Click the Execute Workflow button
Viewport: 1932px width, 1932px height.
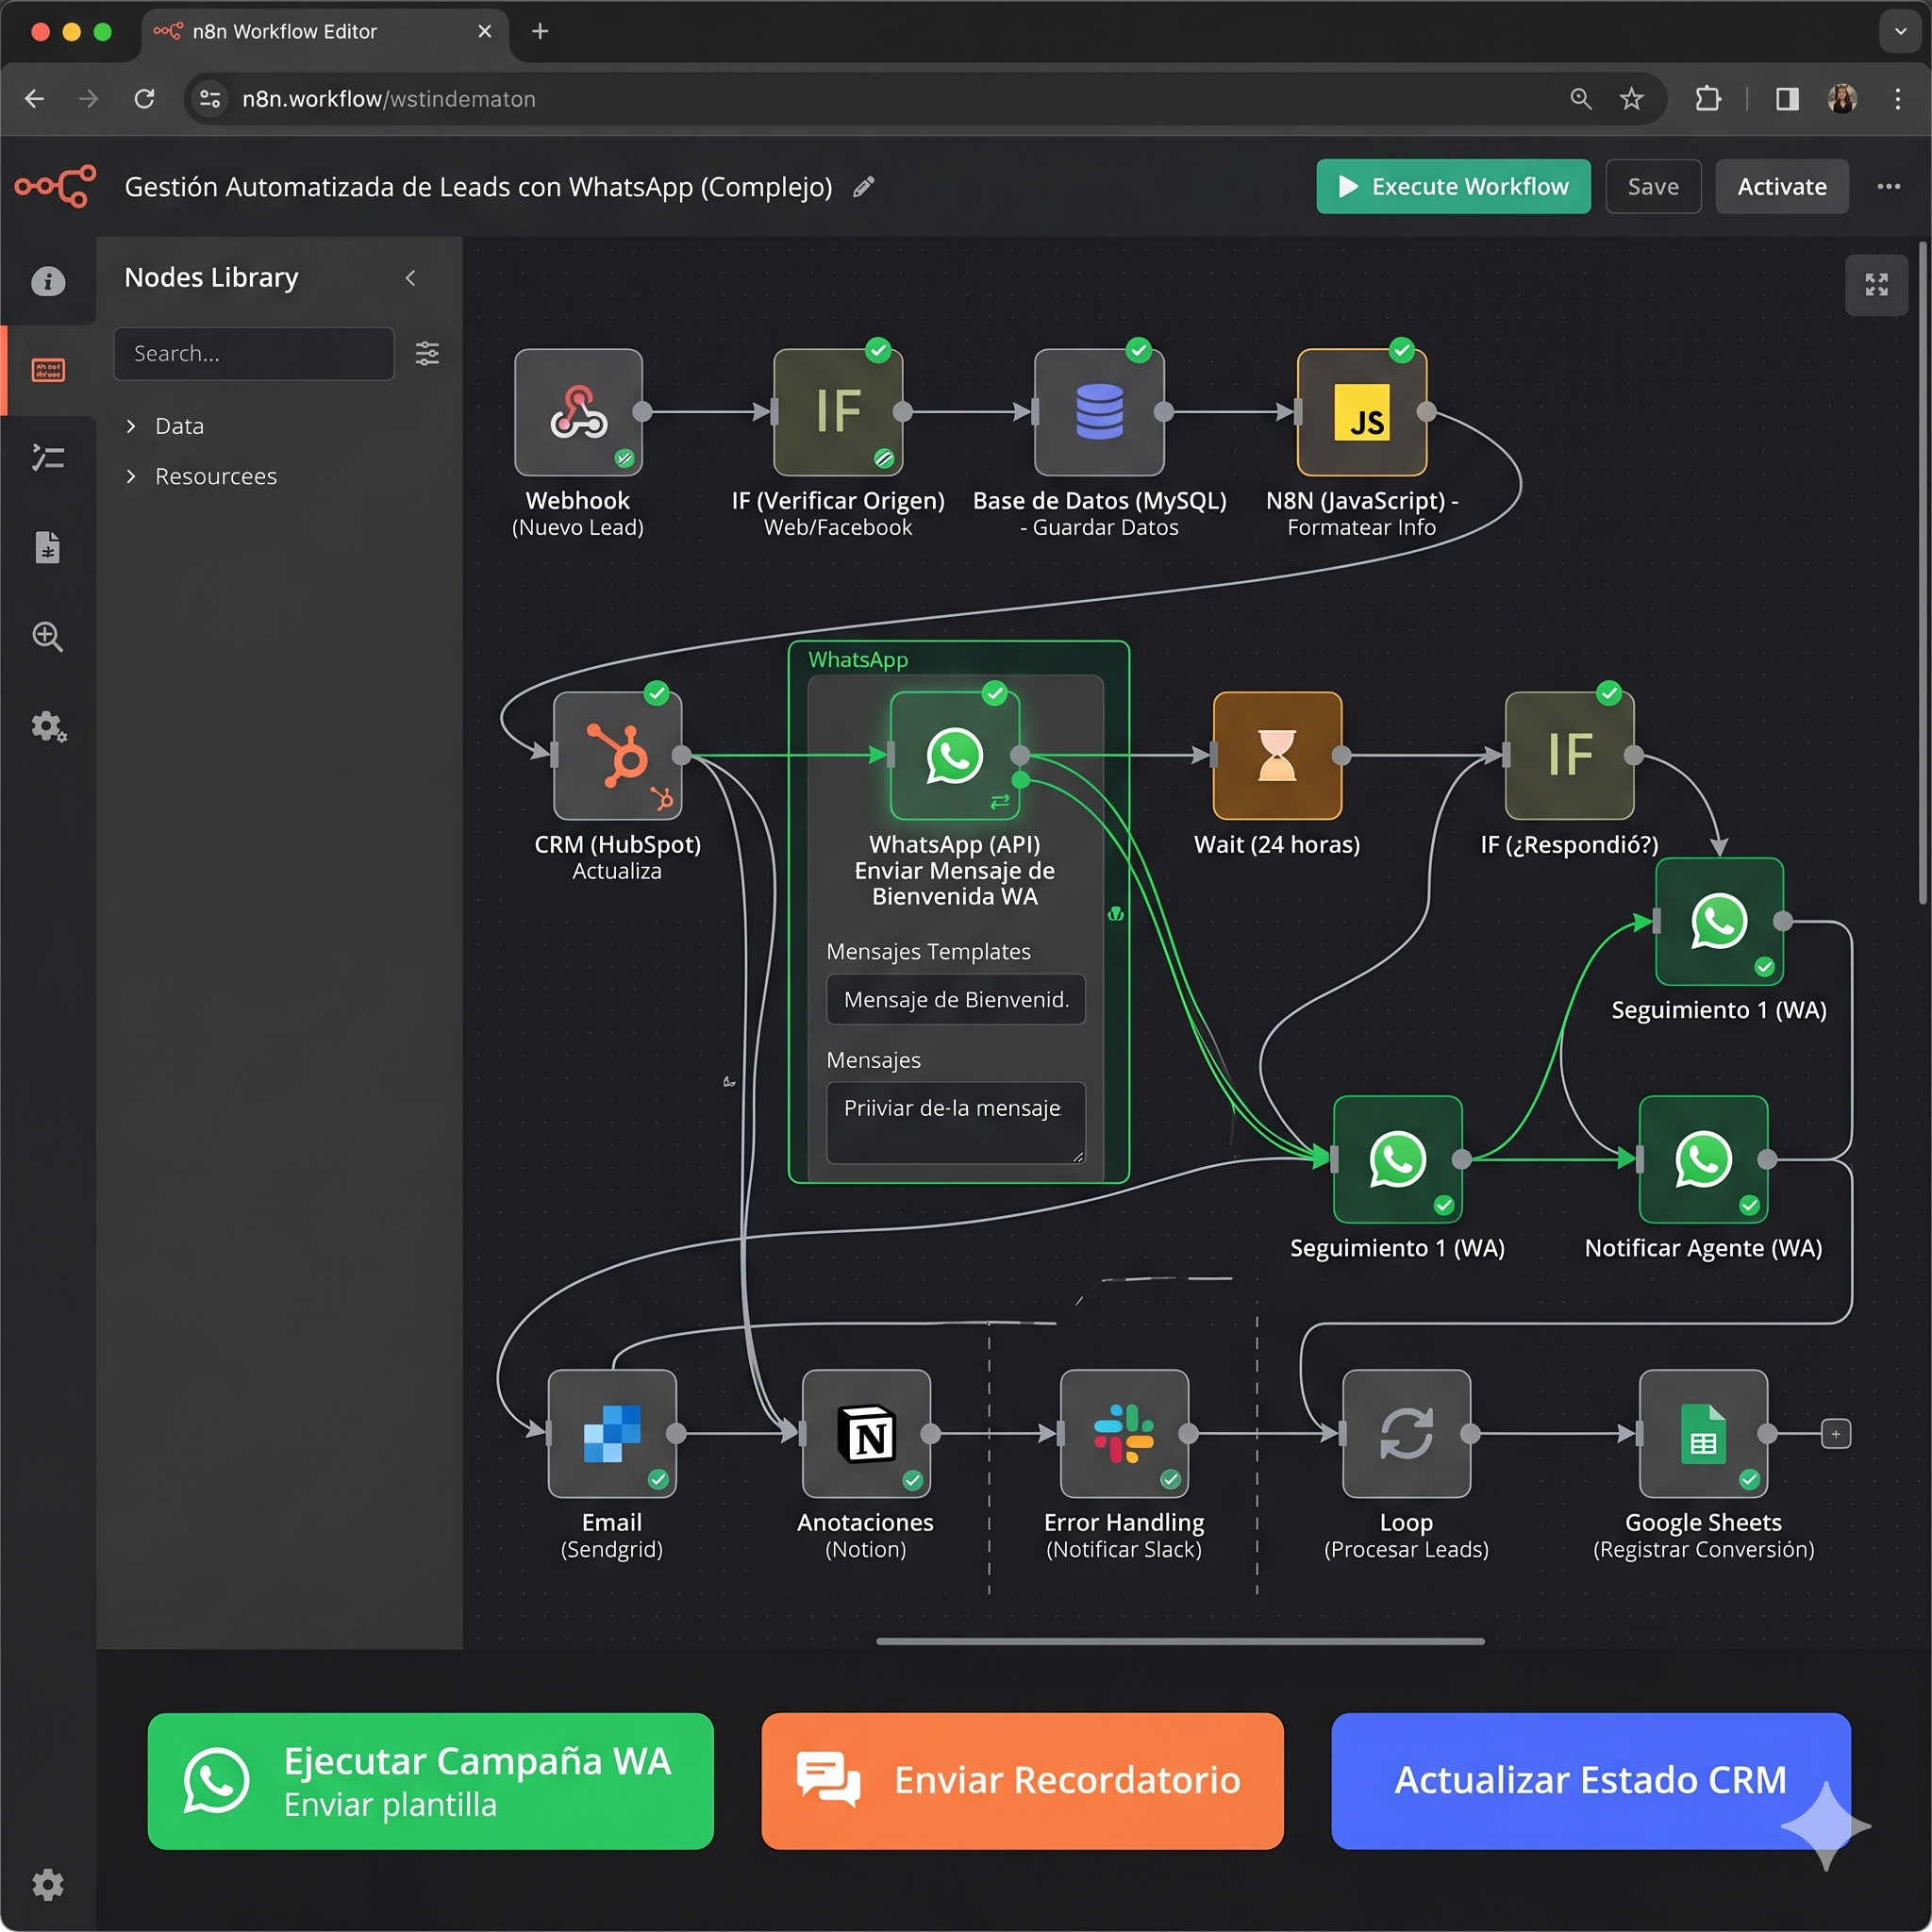tap(1453, 187)
